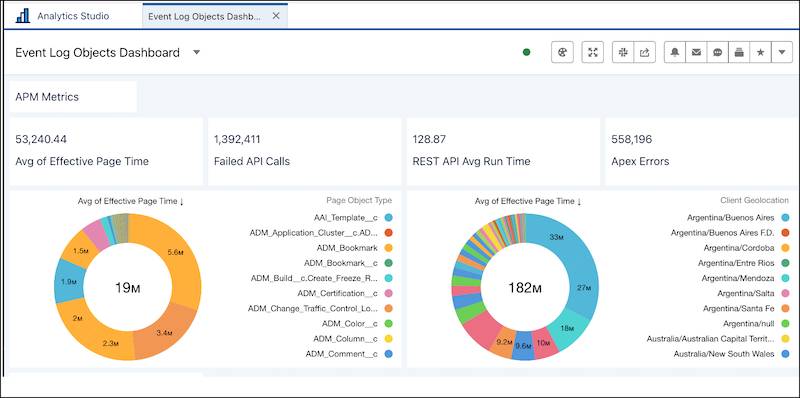
Task: Click the Argentina/Mendoza legend swatch
Action: pos(785,278)
